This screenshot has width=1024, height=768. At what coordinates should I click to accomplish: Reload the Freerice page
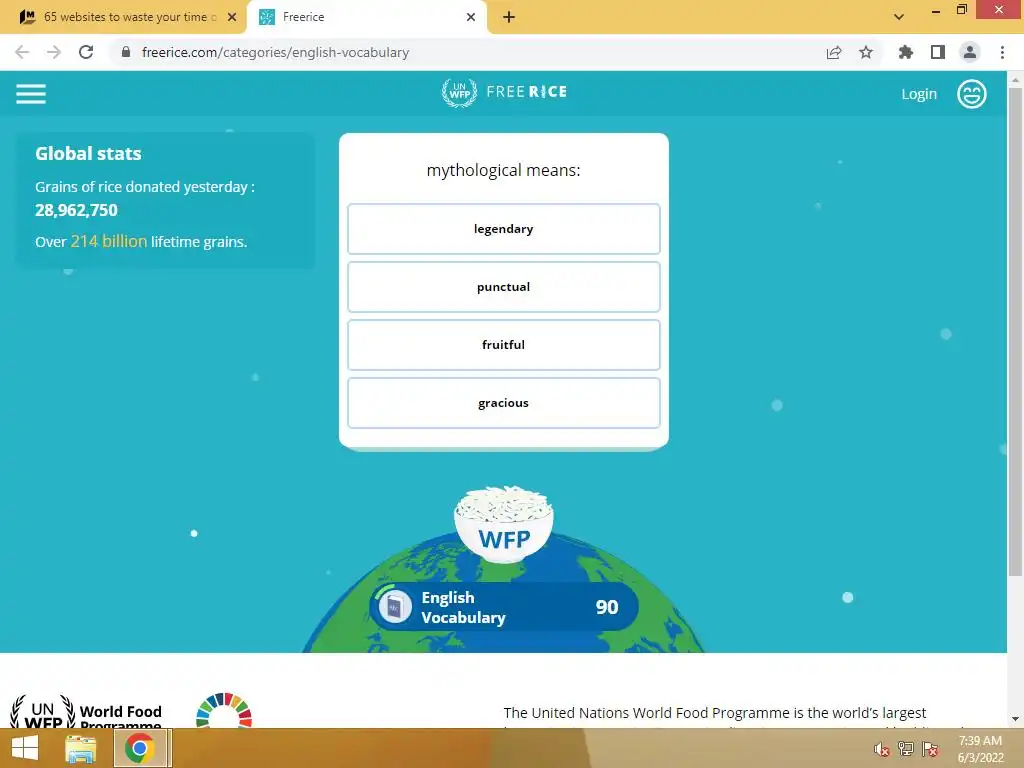[86, 52]
